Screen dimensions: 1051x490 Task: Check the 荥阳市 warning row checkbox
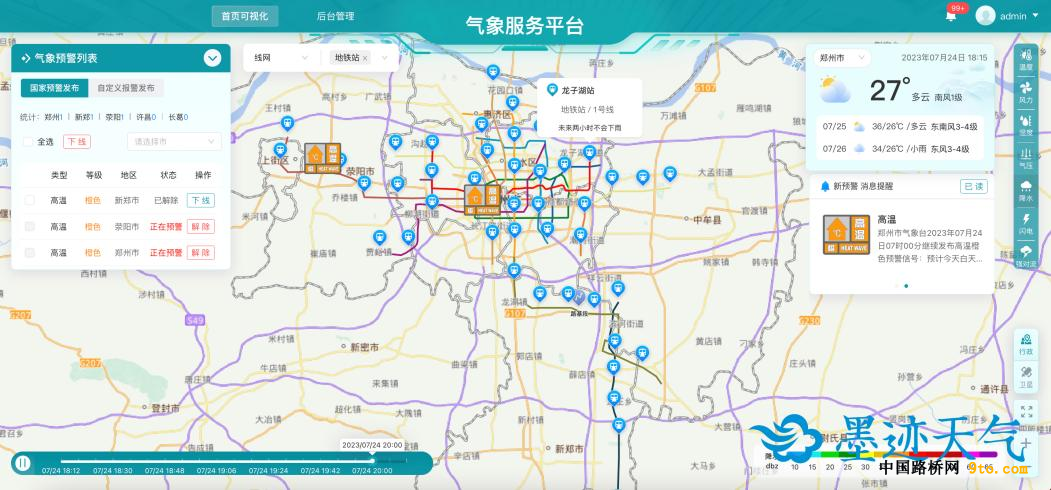29,227
